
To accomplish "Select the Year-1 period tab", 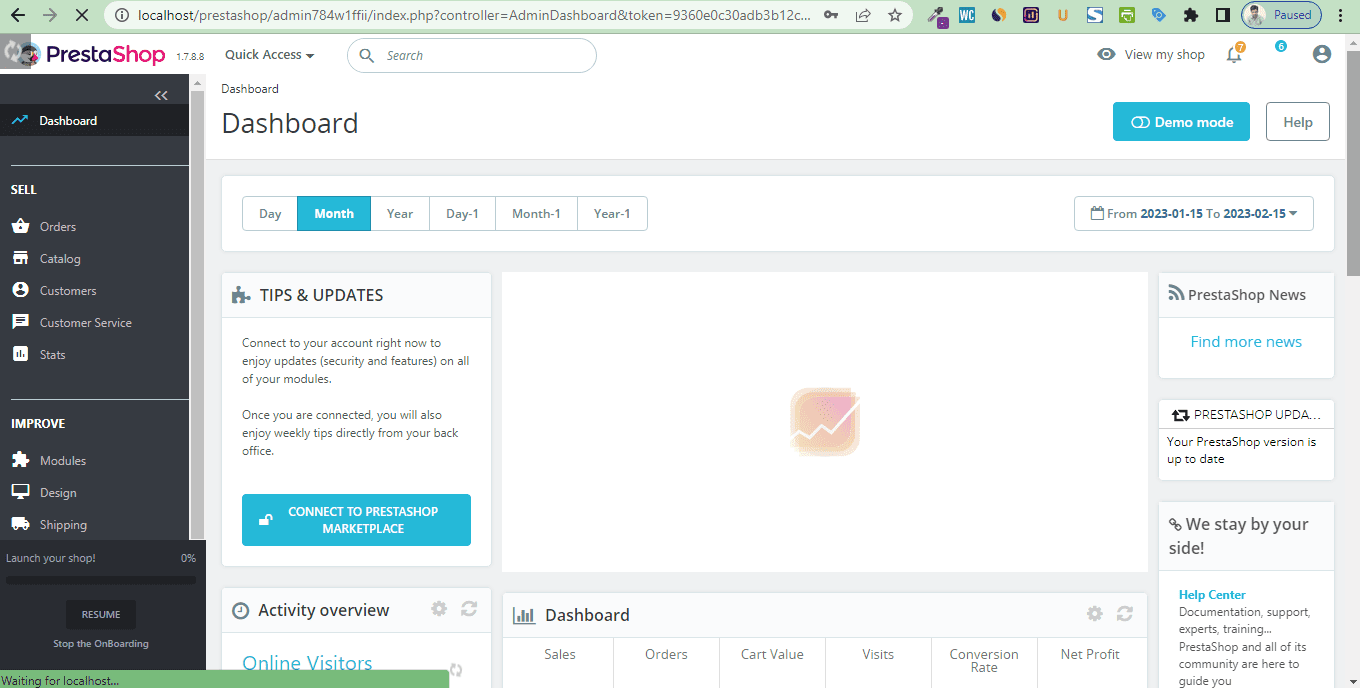I will tap(612, 214).
